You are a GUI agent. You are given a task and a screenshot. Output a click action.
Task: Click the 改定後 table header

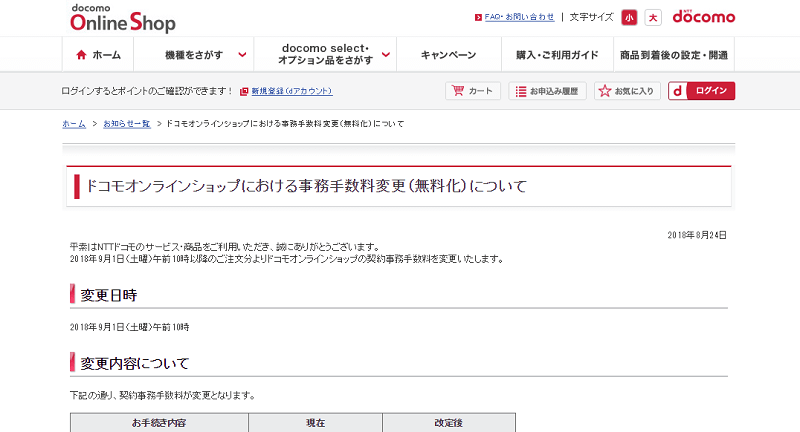448,423
